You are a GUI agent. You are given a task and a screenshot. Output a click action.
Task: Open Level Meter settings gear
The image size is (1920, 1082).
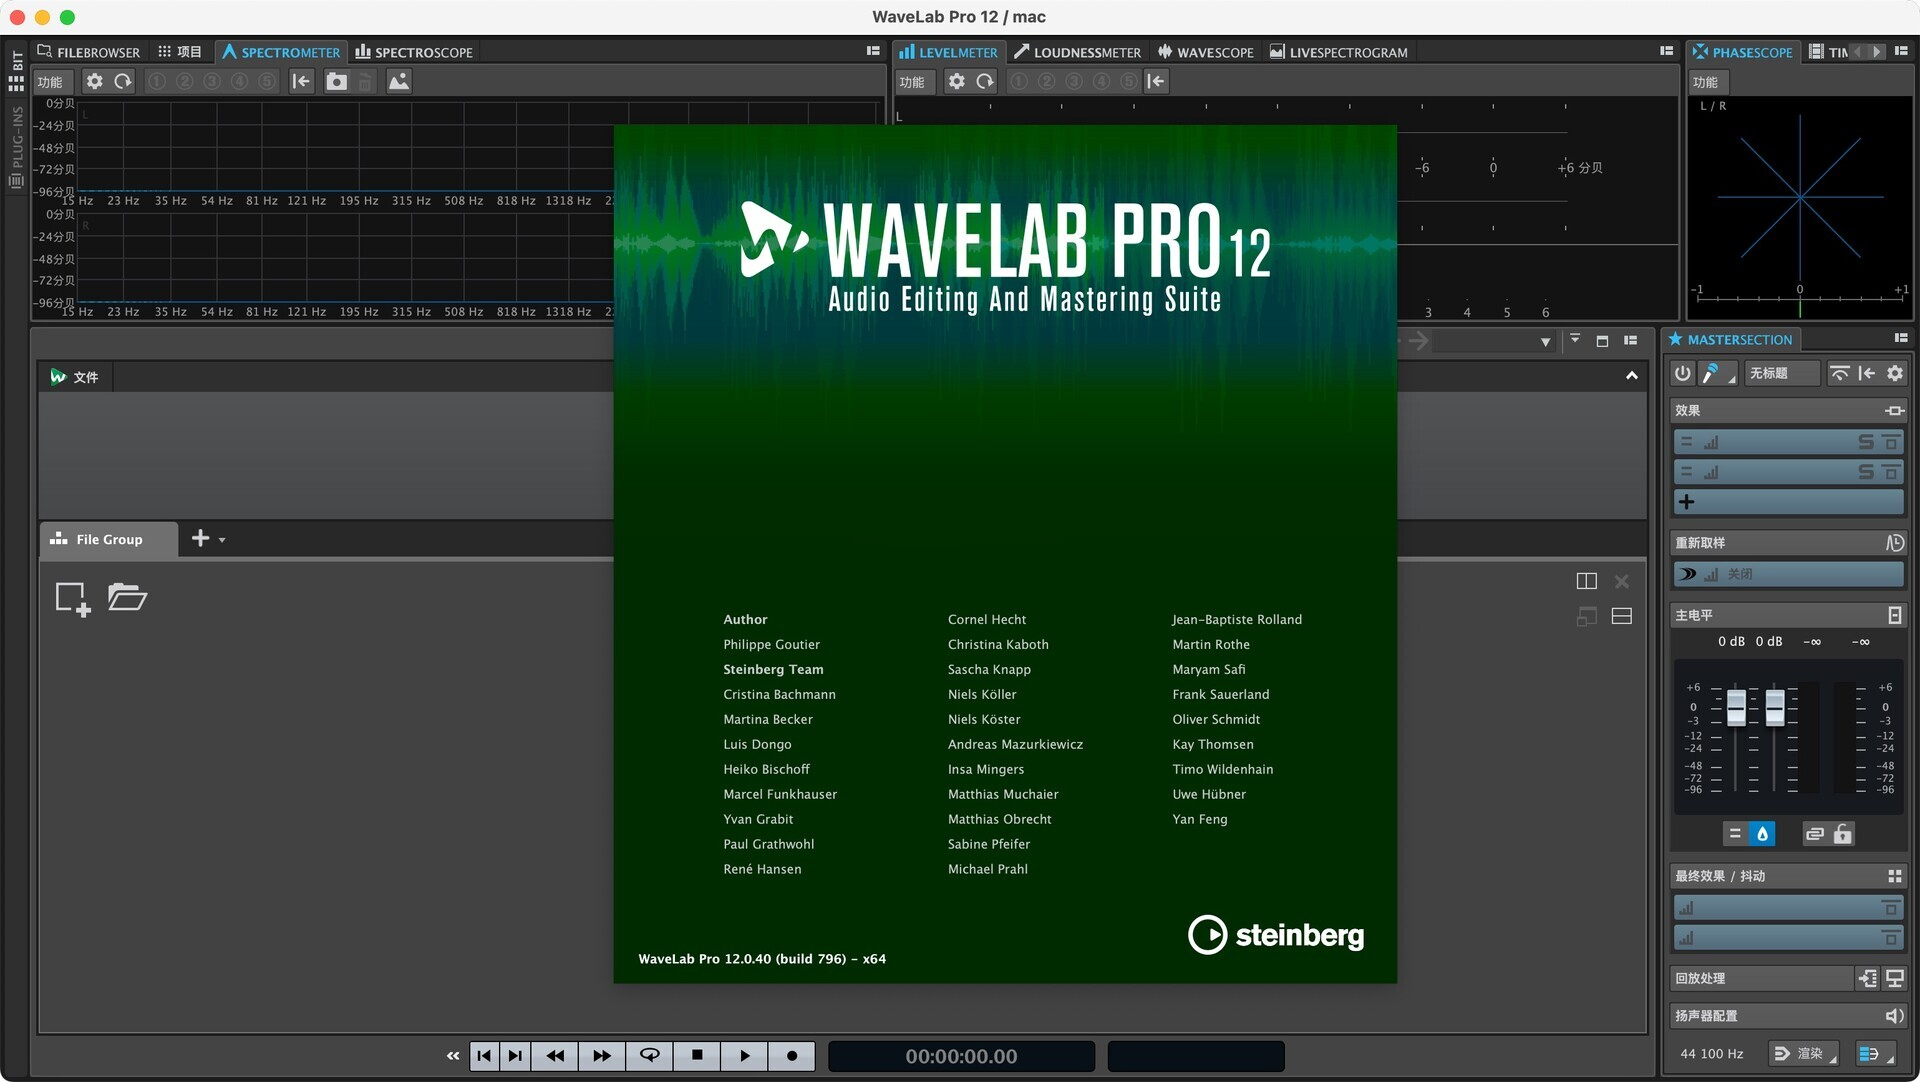957,82
